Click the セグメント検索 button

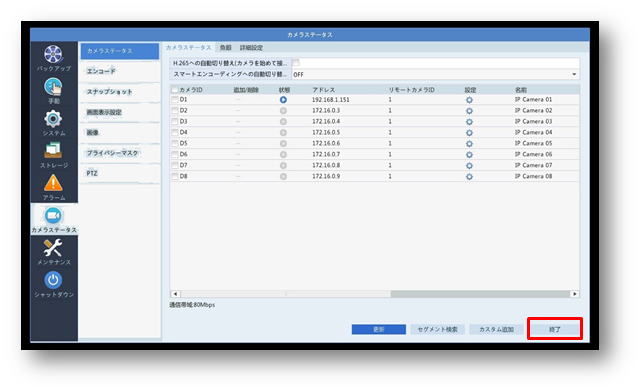click(437, 329)
